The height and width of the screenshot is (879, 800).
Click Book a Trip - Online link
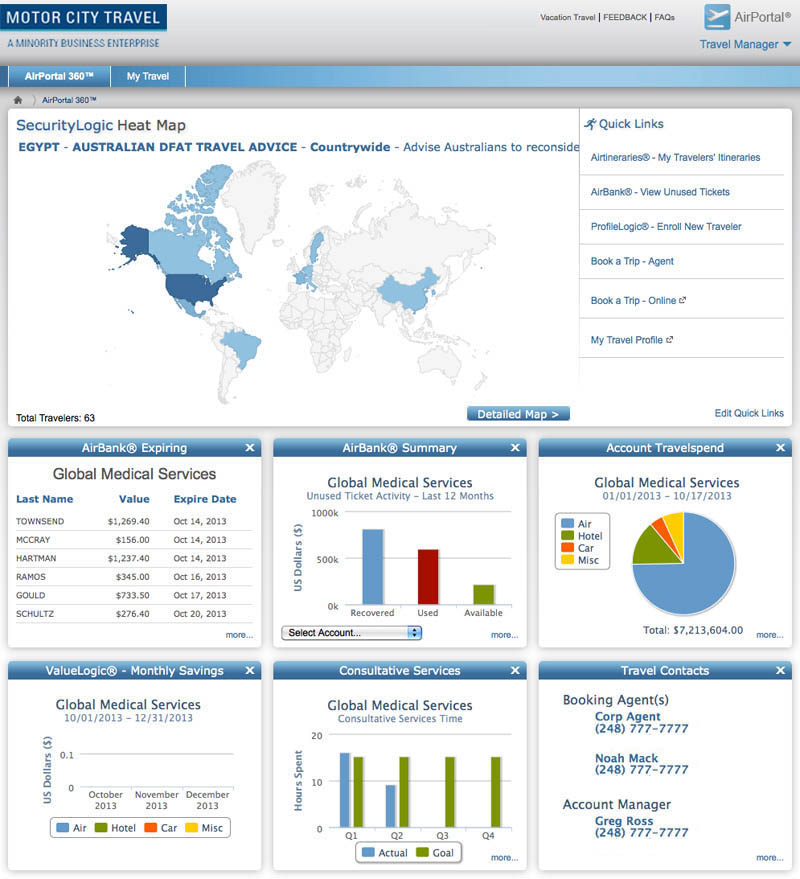633,300
